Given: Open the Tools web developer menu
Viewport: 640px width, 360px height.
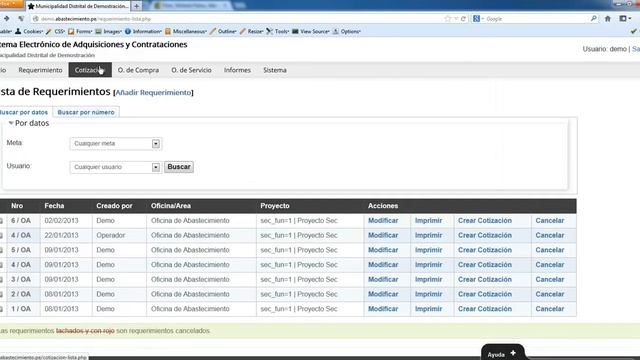Looking at the screenshot, I should click(x=278, y=31).
